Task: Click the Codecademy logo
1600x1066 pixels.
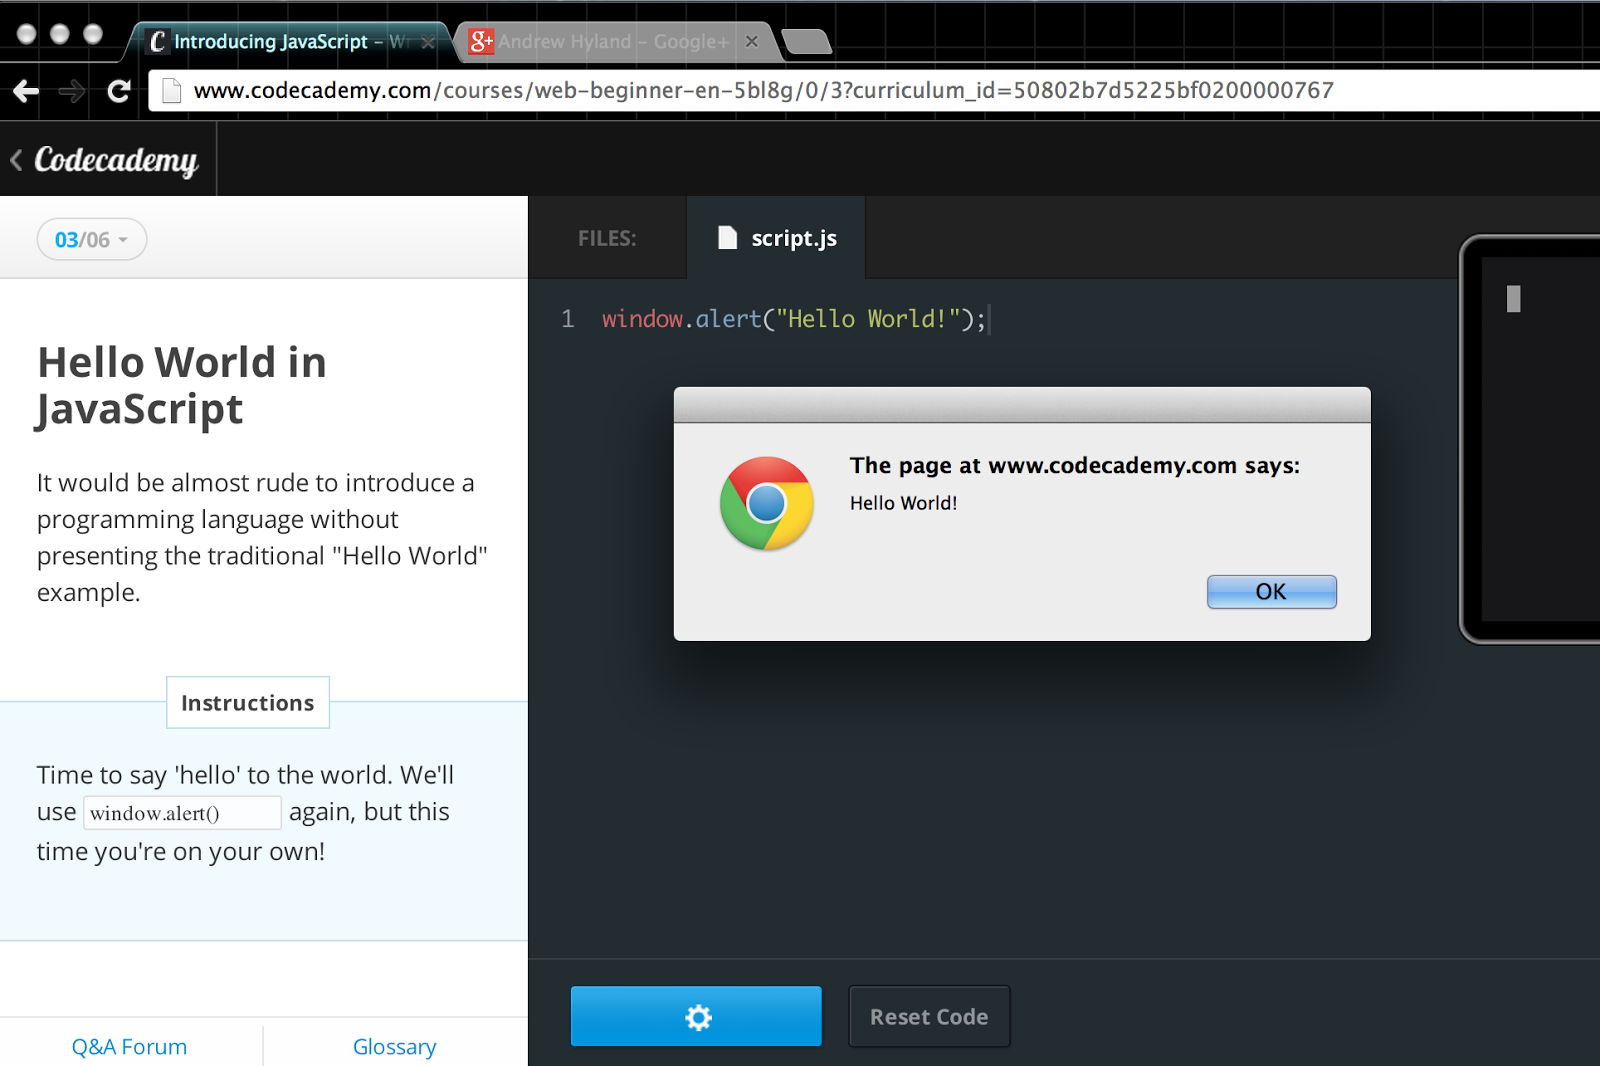Action: click(116, 160)
